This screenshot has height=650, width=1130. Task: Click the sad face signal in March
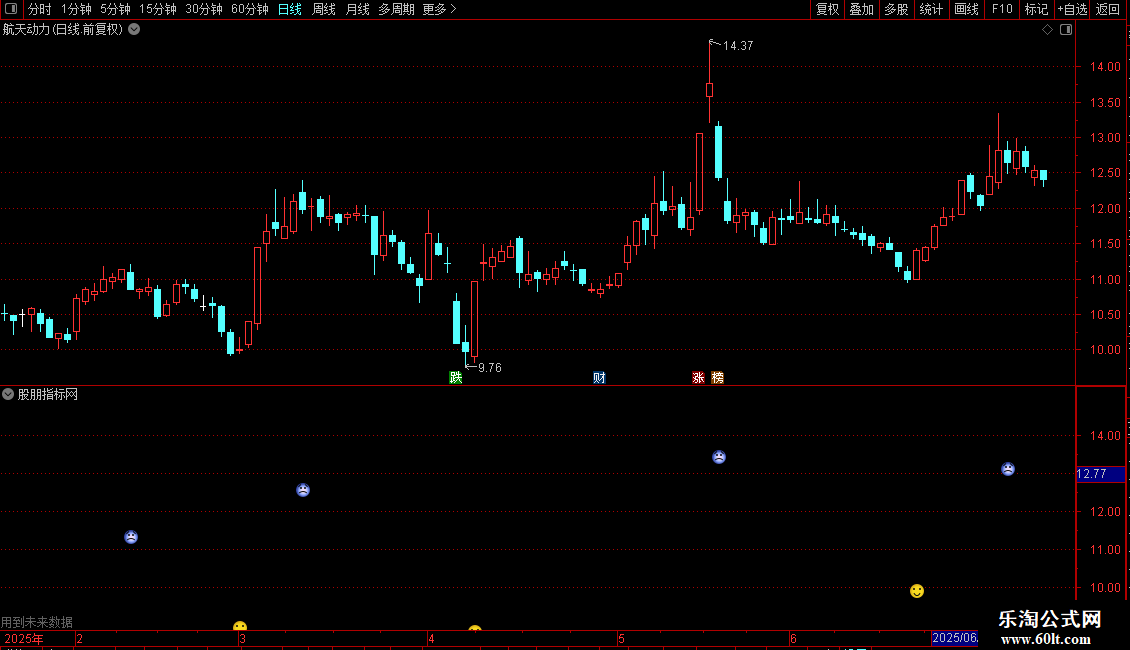[x=303, y=490]
